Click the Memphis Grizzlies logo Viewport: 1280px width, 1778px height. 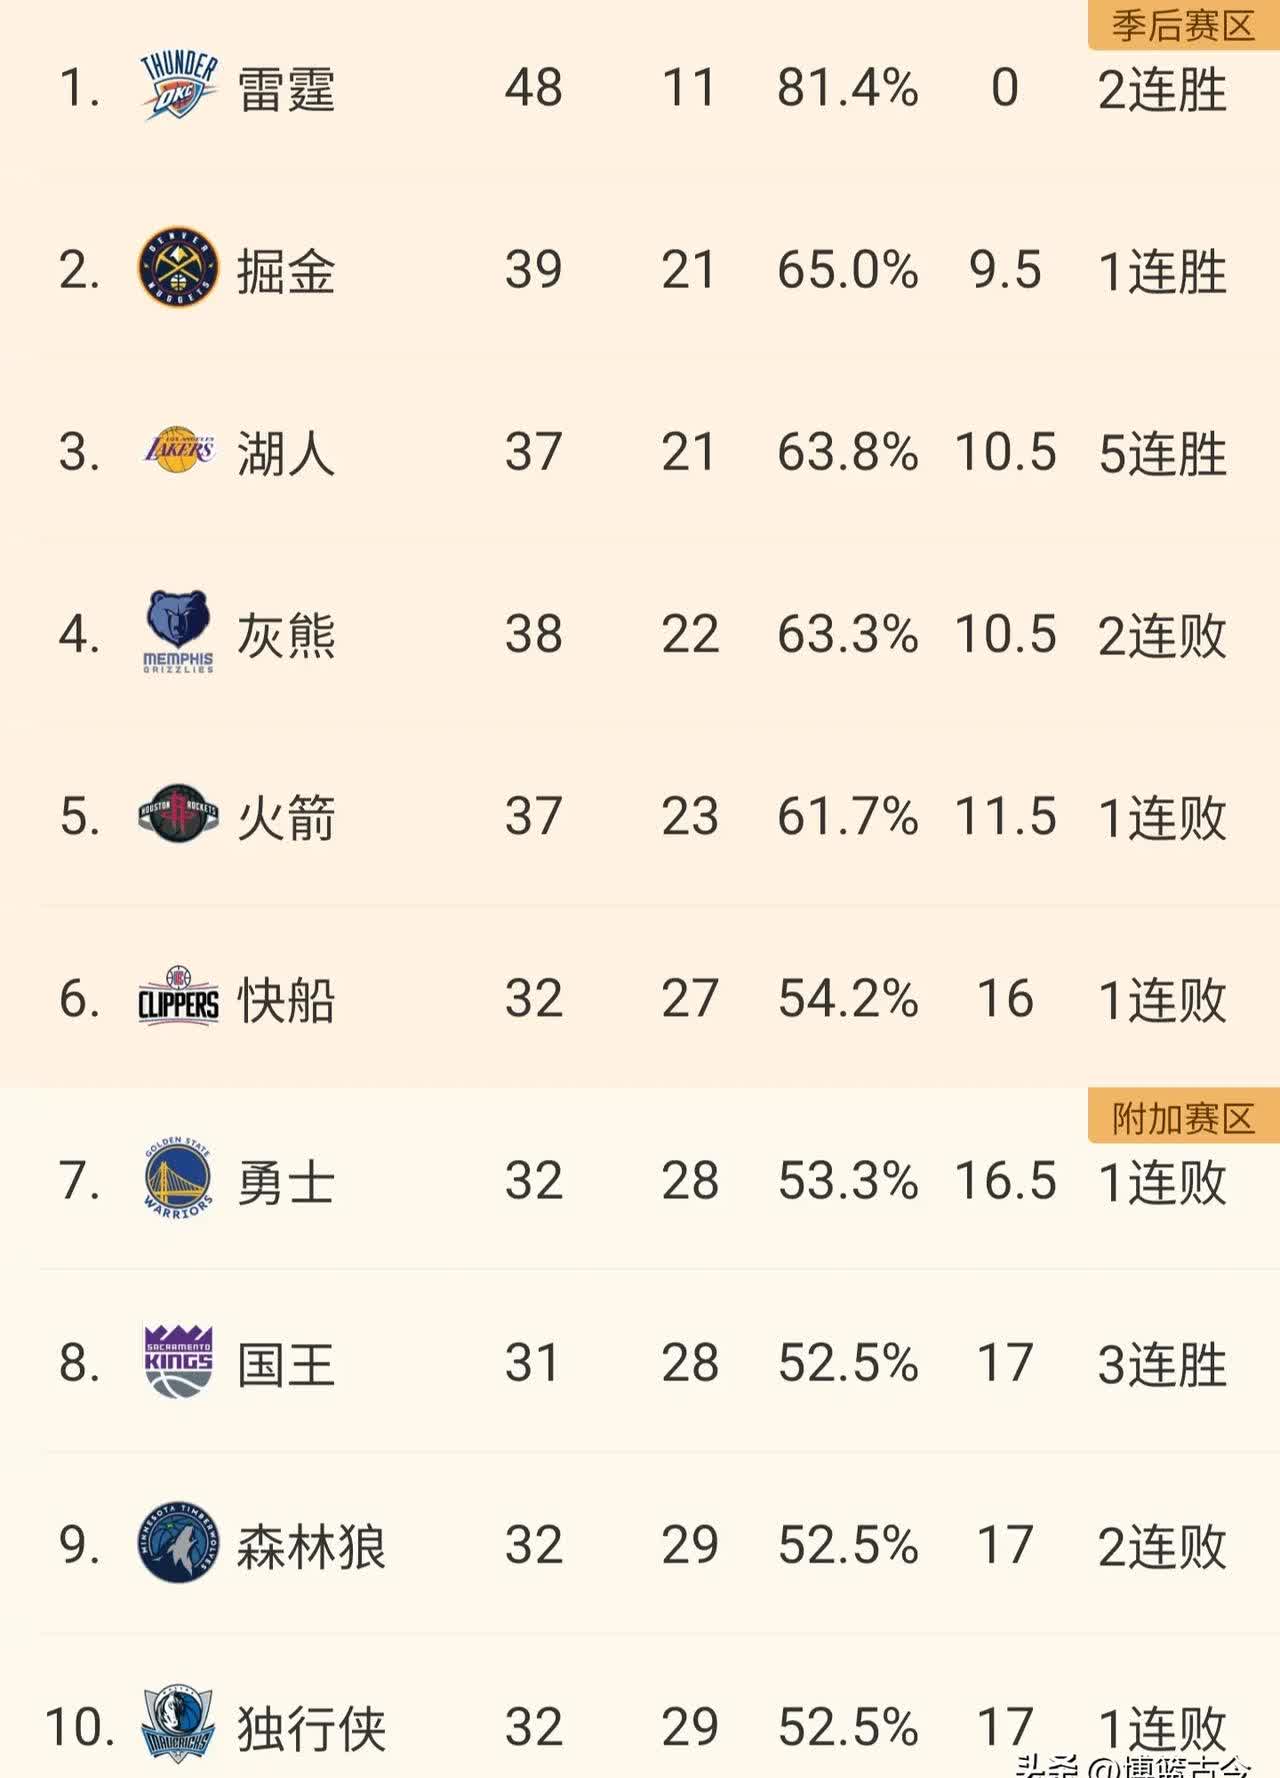pos(178,632)
